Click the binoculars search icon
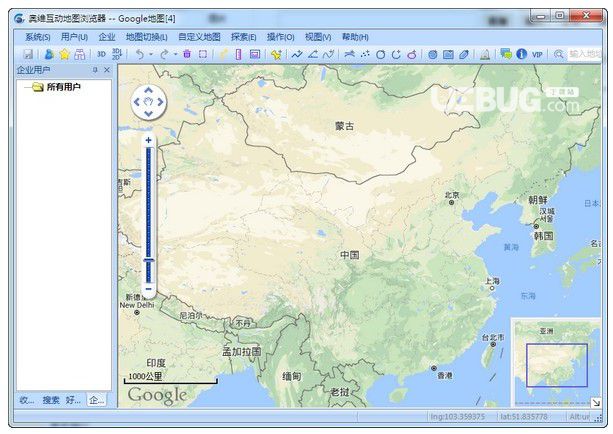 [80, 54]
